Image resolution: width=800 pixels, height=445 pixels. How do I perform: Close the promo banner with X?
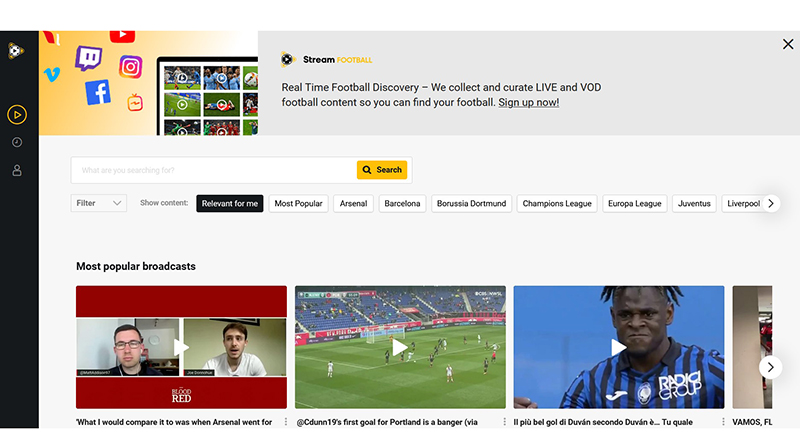coord(788,44)
